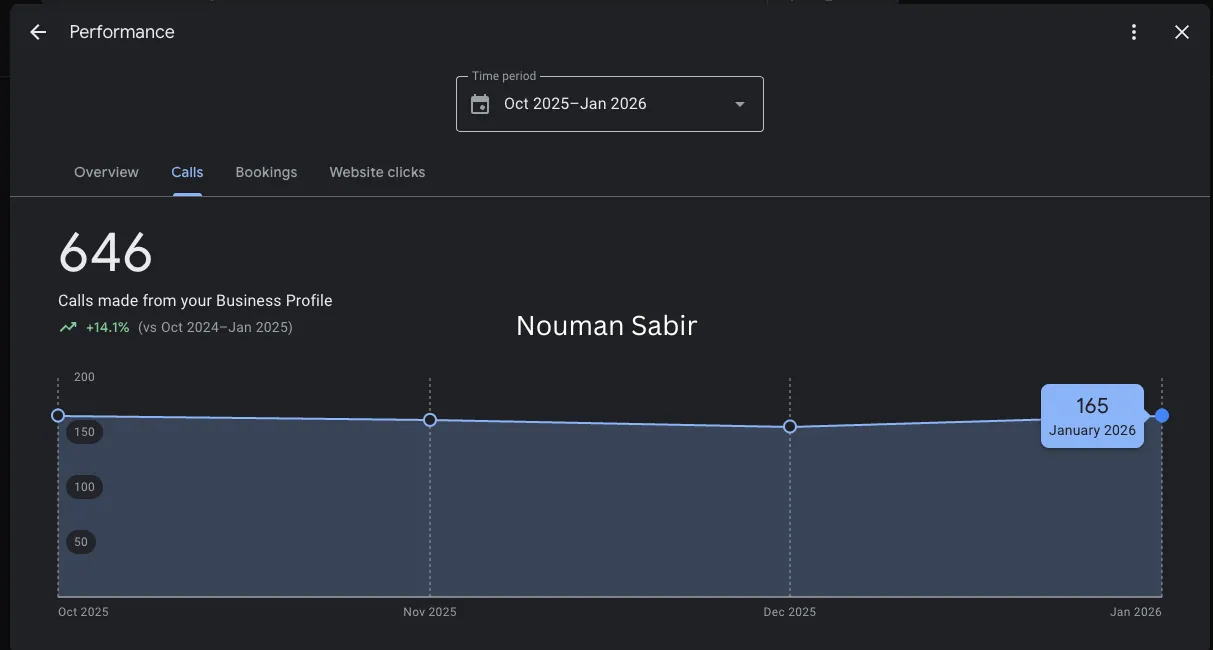Click the 165 January 2026 tooltip
This screenshot has height=650, width=1213.
(1092, 416)
